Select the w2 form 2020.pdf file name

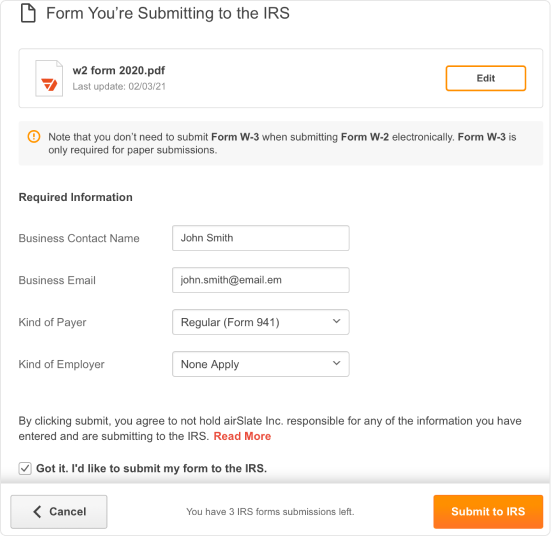click(118, 70)
